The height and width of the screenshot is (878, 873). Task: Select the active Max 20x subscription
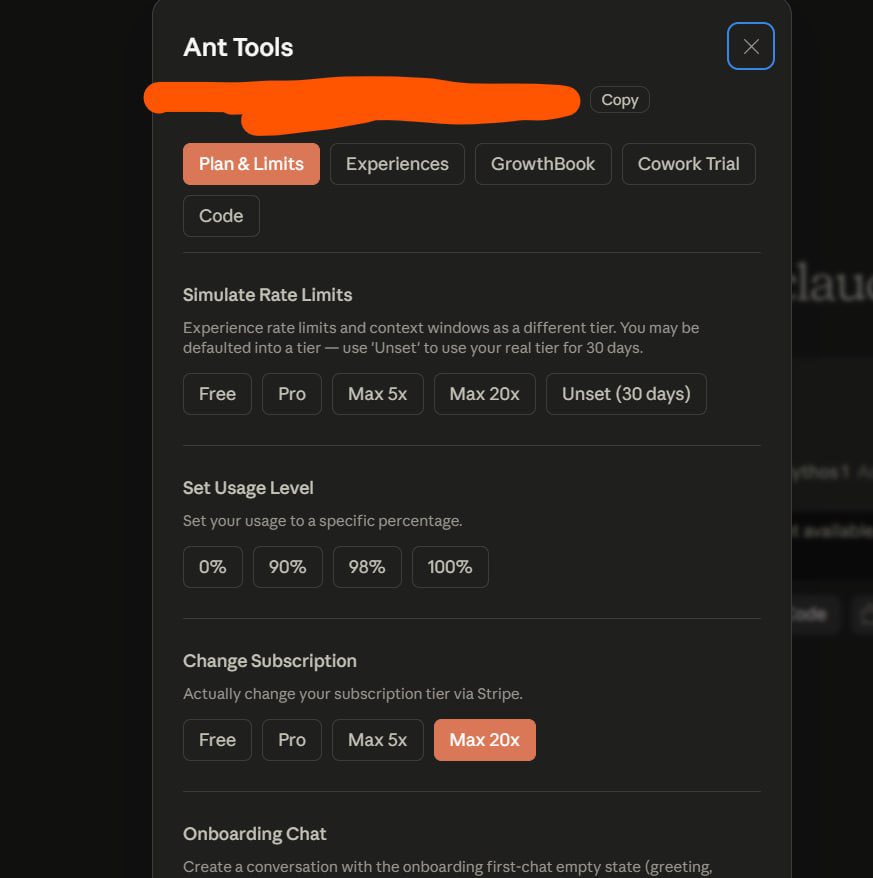(x=484, y=740)
